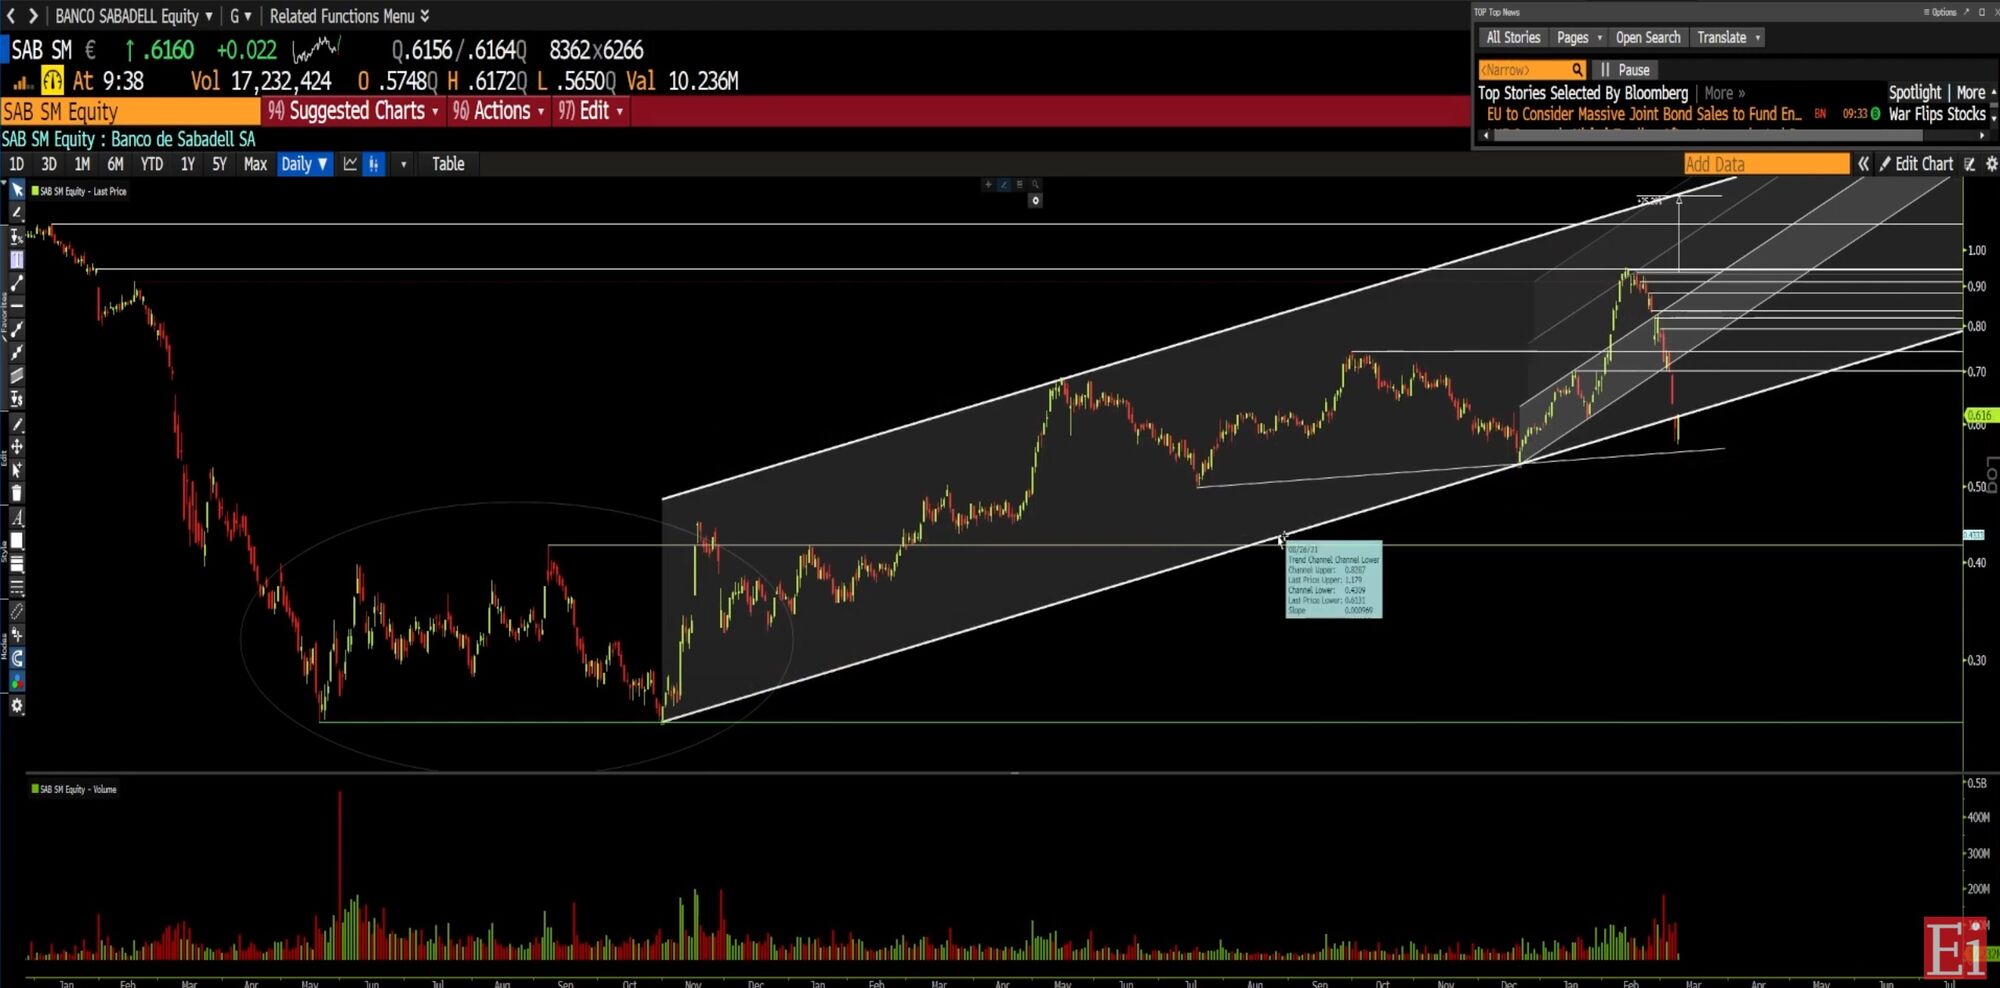This screenshot has height=988, width=2000.
Task: Open the Options menu in Top News
Action: click(x=1940, y=12)
